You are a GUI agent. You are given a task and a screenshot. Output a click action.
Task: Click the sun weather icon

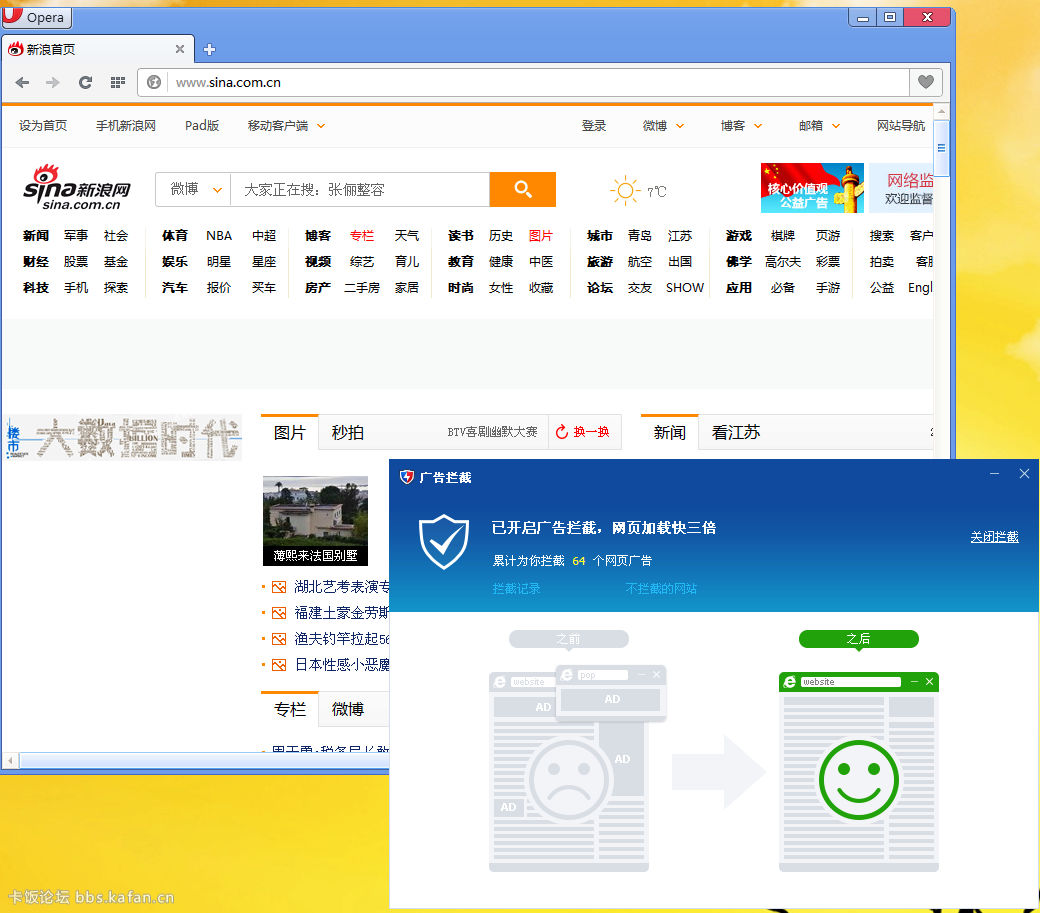click(x=625, y=191)
